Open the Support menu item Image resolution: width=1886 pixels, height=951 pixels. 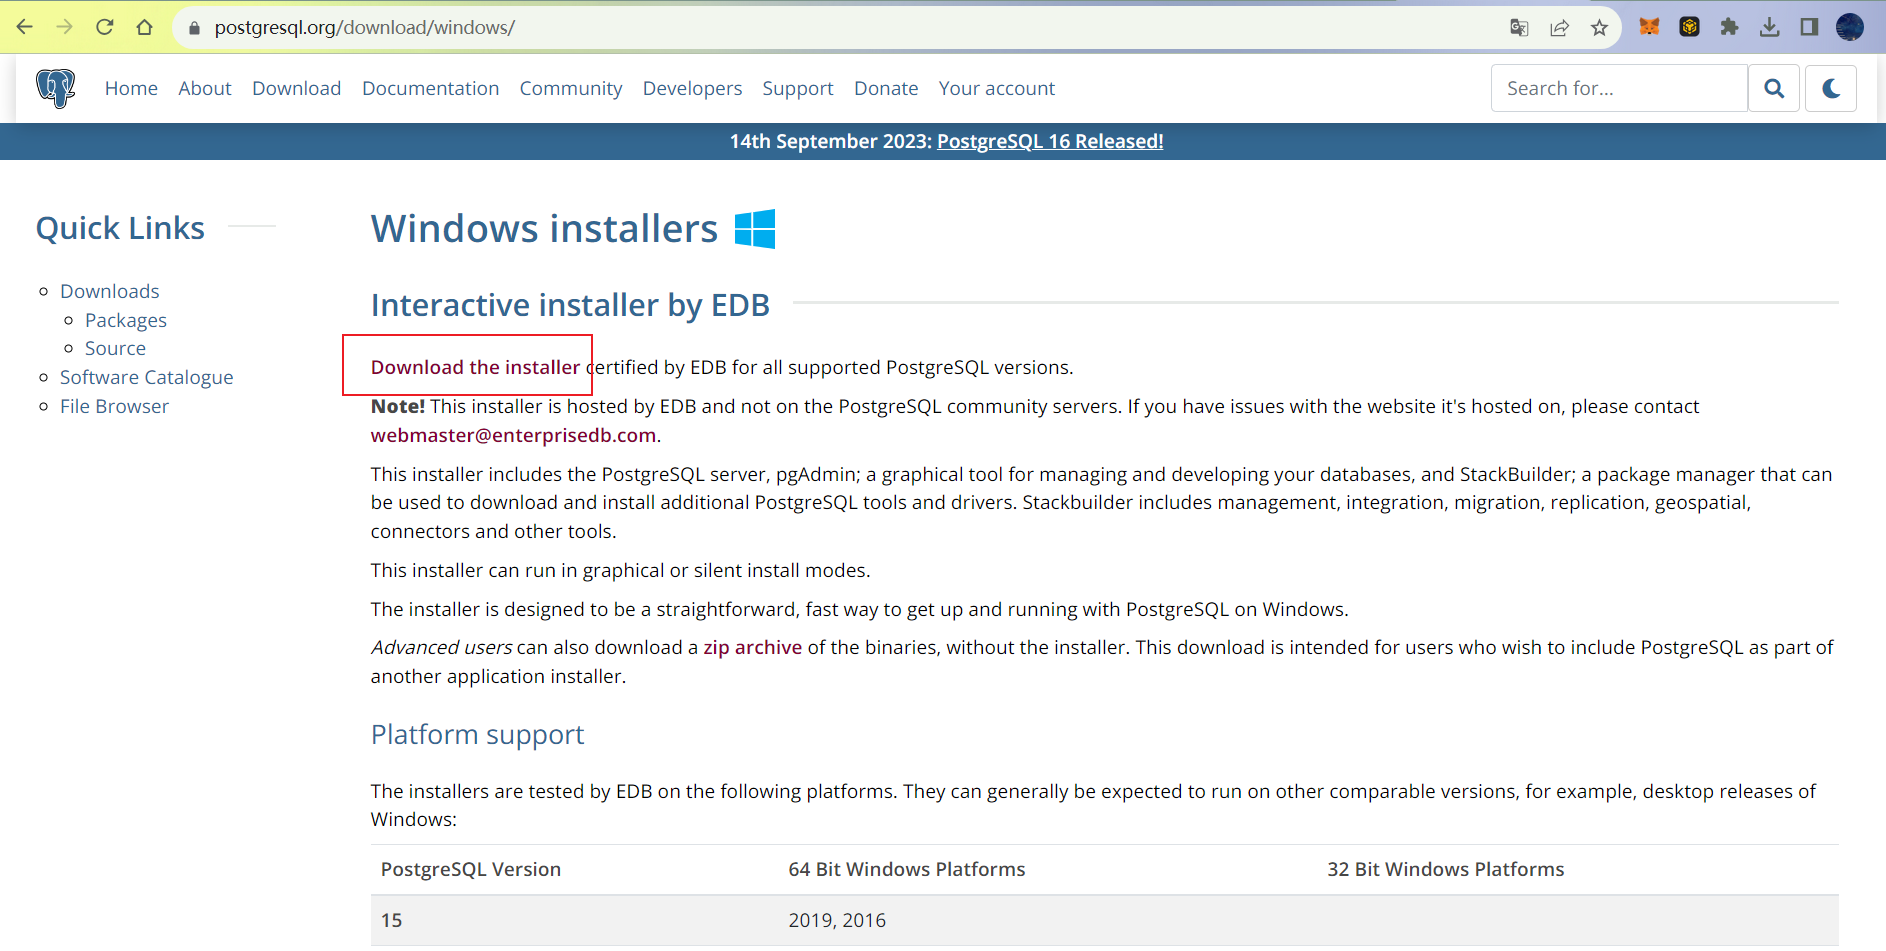(798, 88)
